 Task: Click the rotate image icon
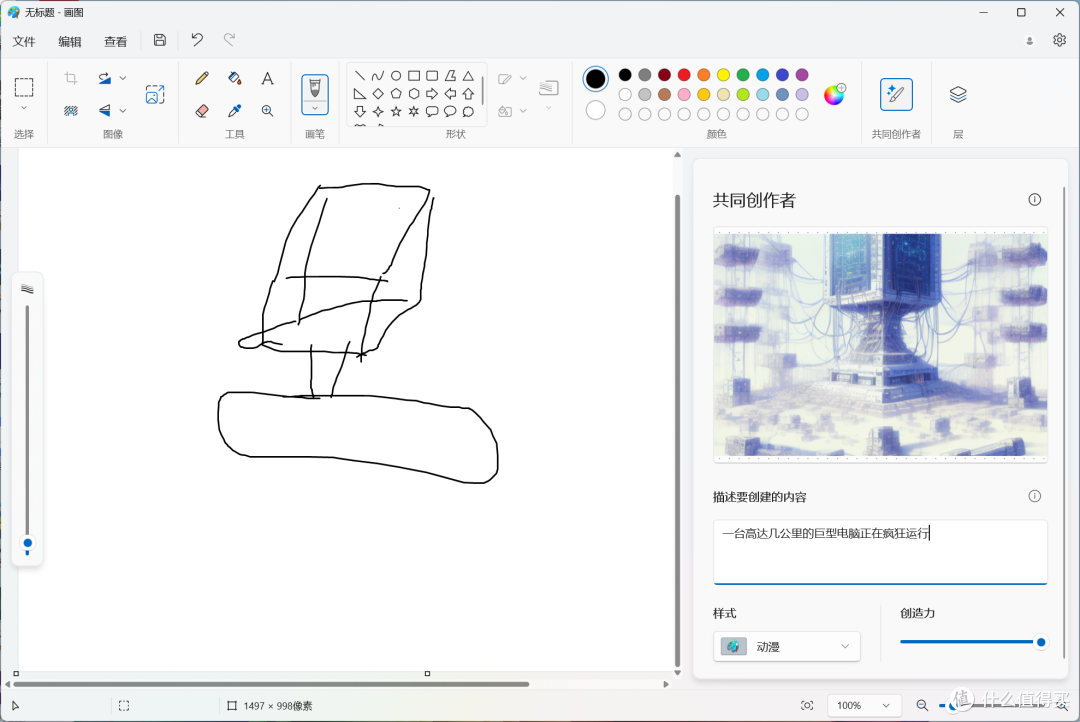[105, 78]
